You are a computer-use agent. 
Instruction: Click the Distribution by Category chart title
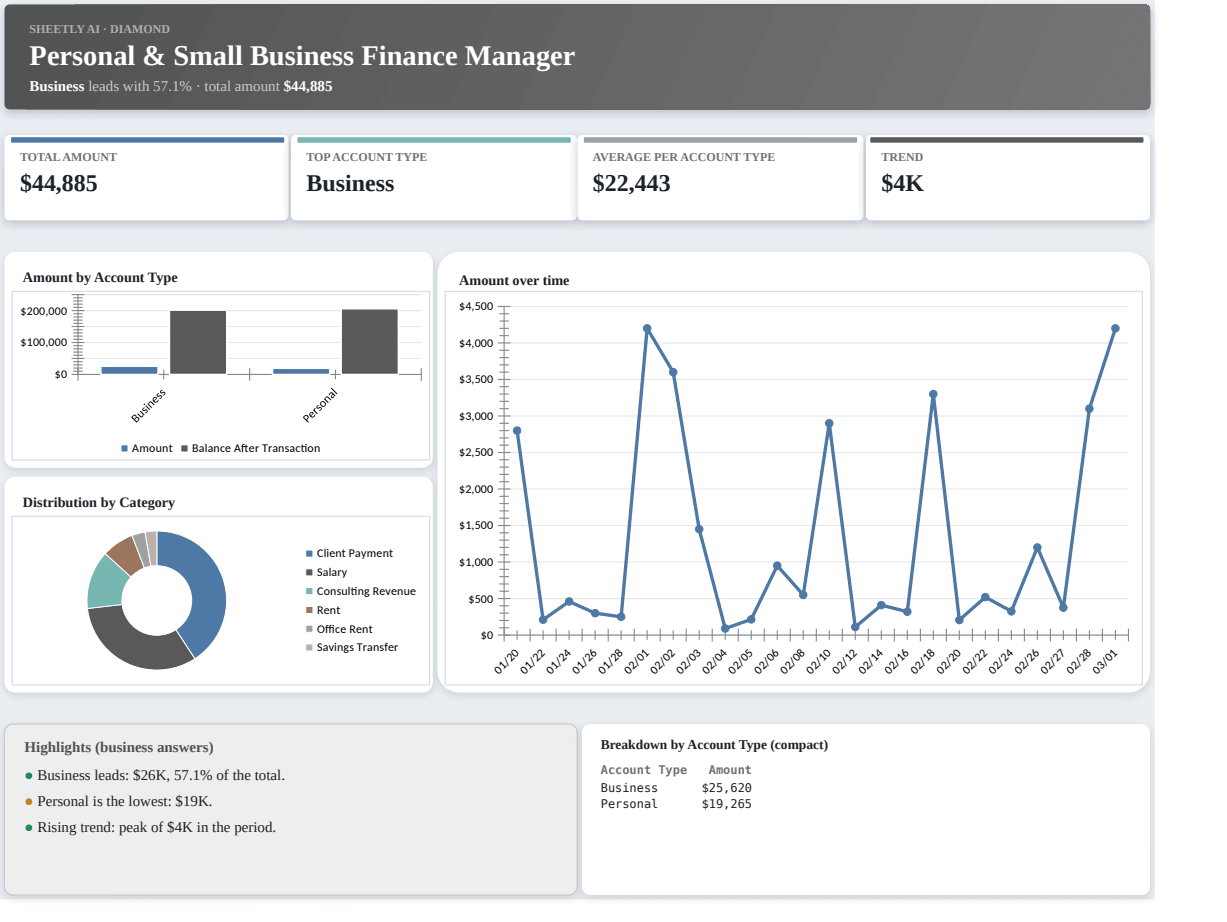point(99,502)
